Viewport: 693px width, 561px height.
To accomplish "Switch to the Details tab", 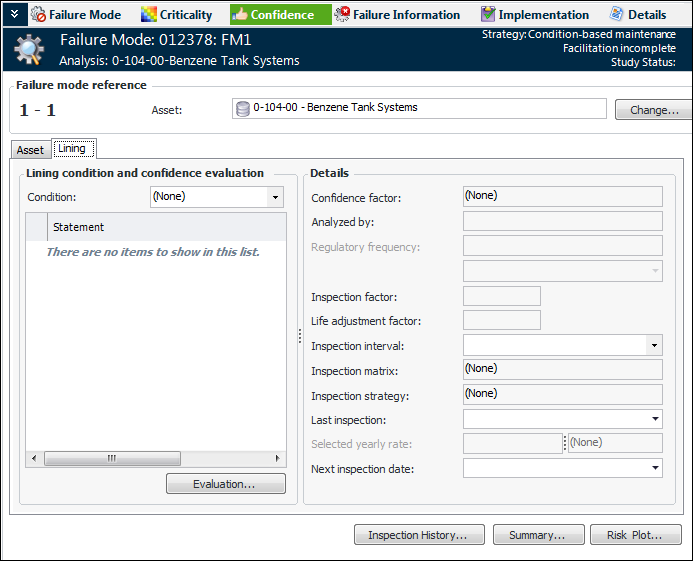I will coord(638,15).
